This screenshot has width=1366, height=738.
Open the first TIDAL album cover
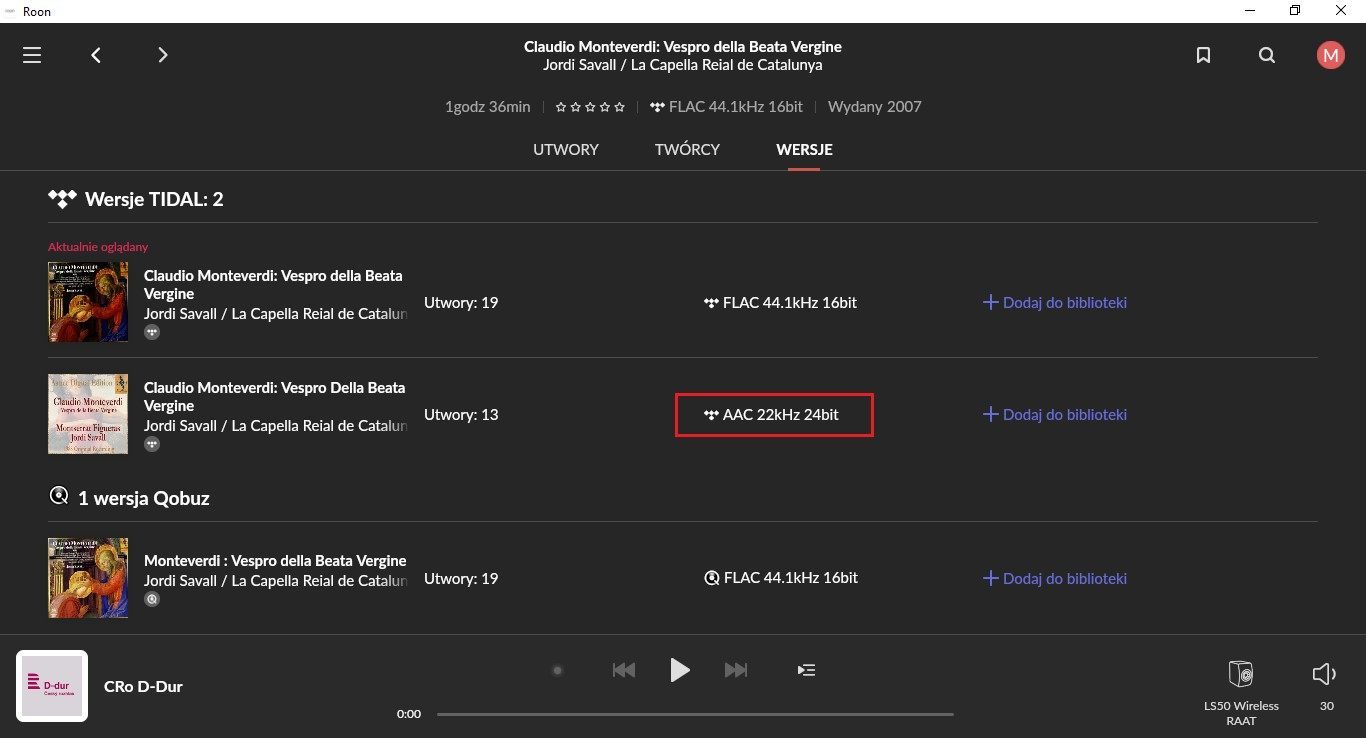pyautogui.click(x=88, y=302)
